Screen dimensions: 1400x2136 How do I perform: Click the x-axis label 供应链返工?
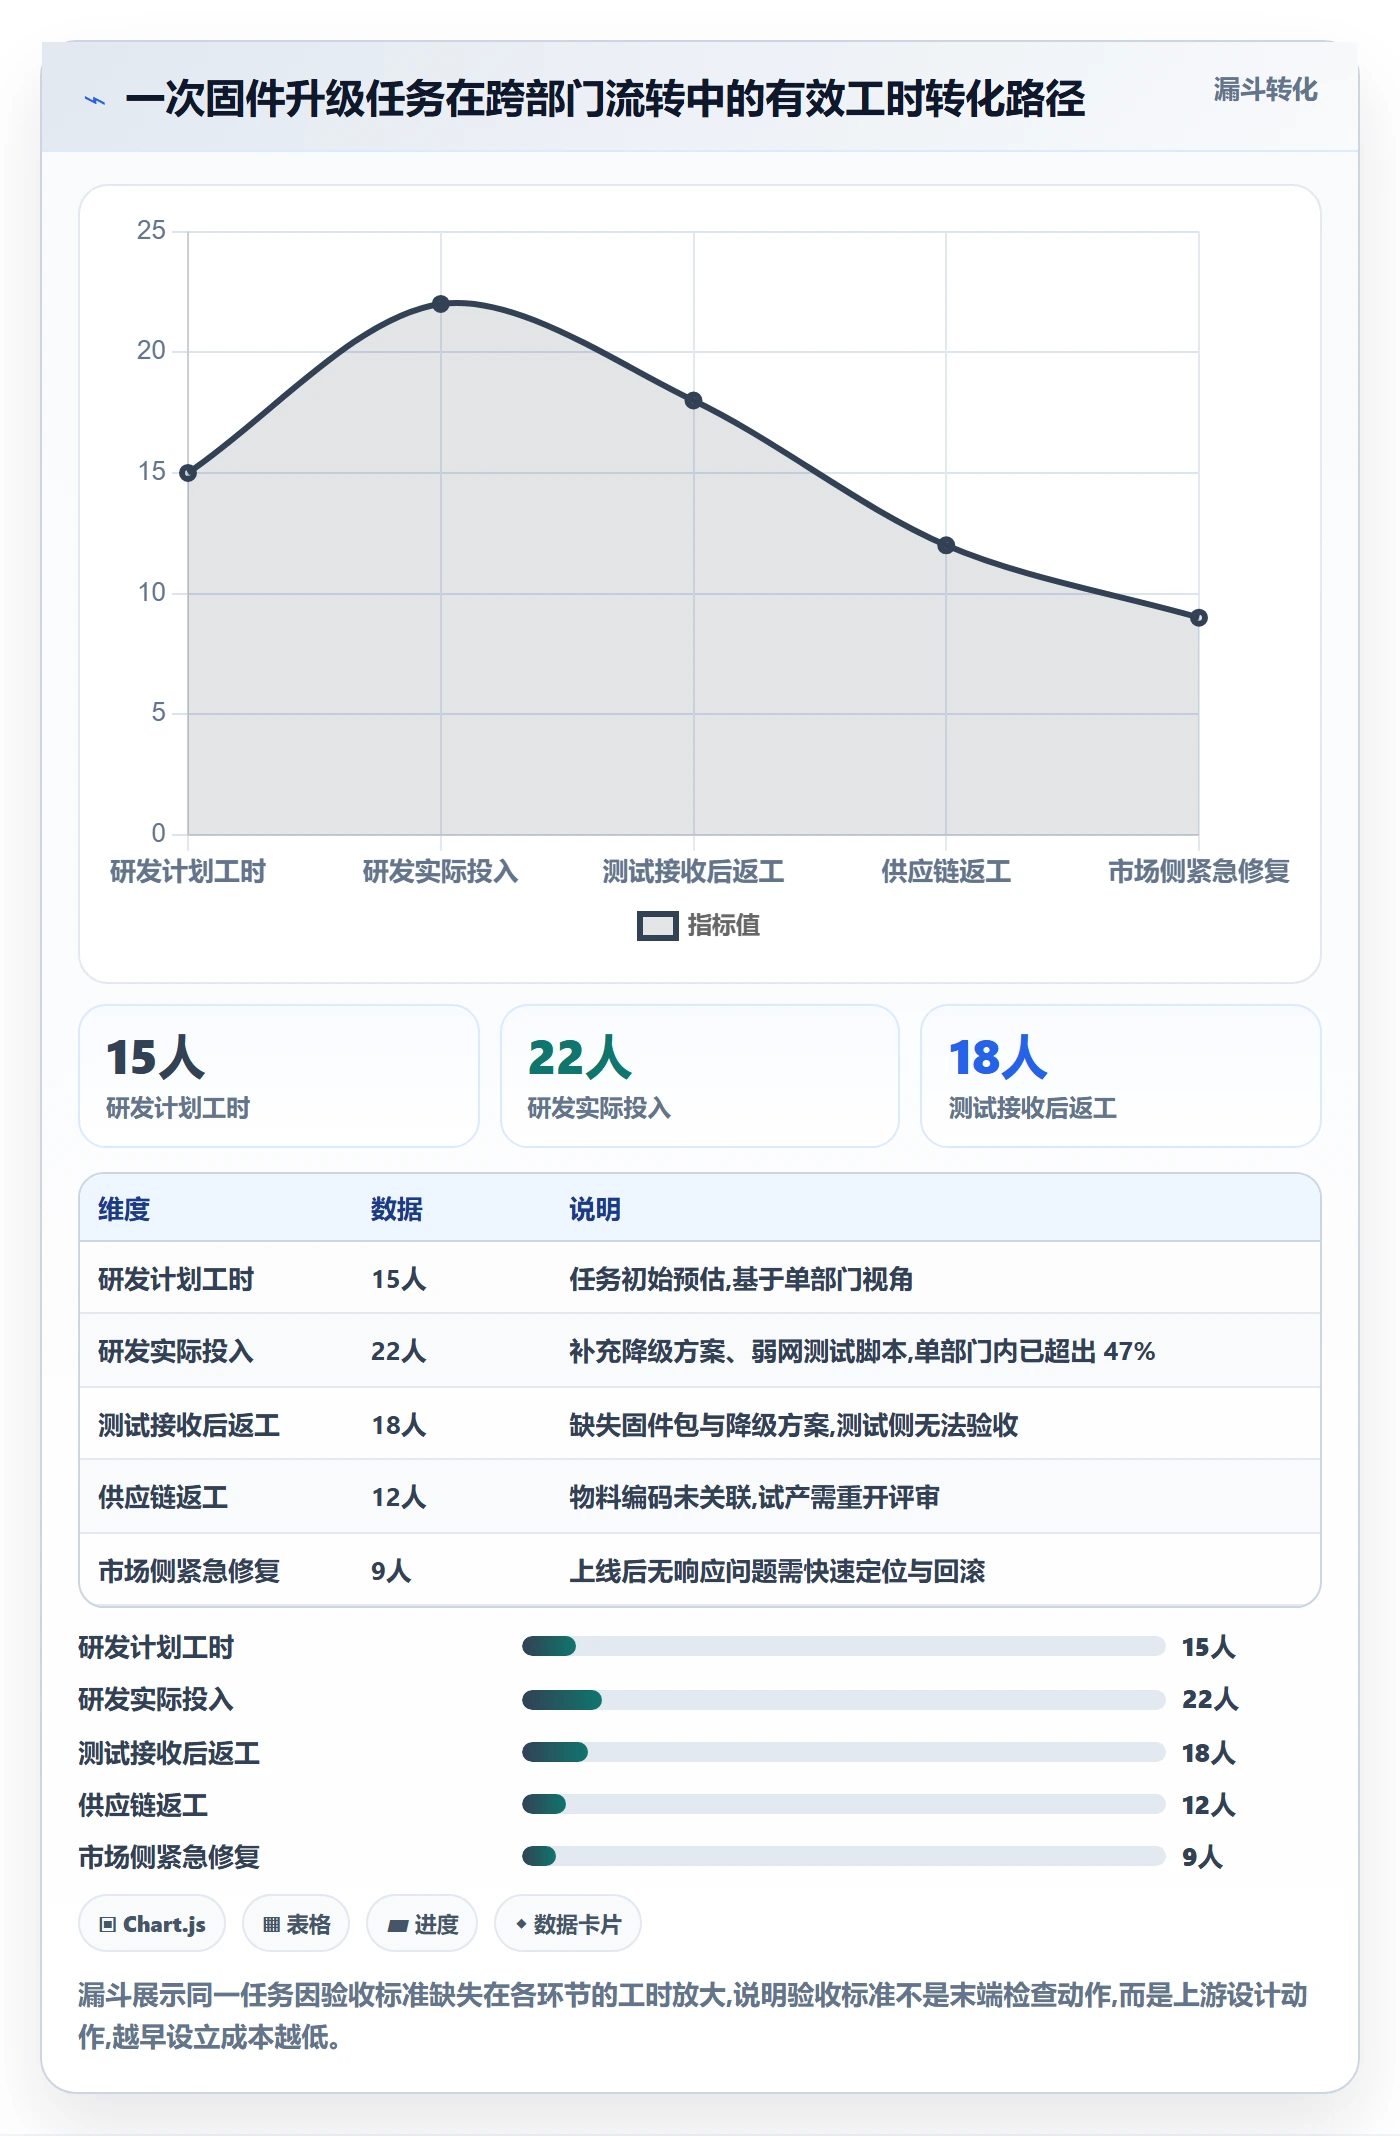click(946, 872)
